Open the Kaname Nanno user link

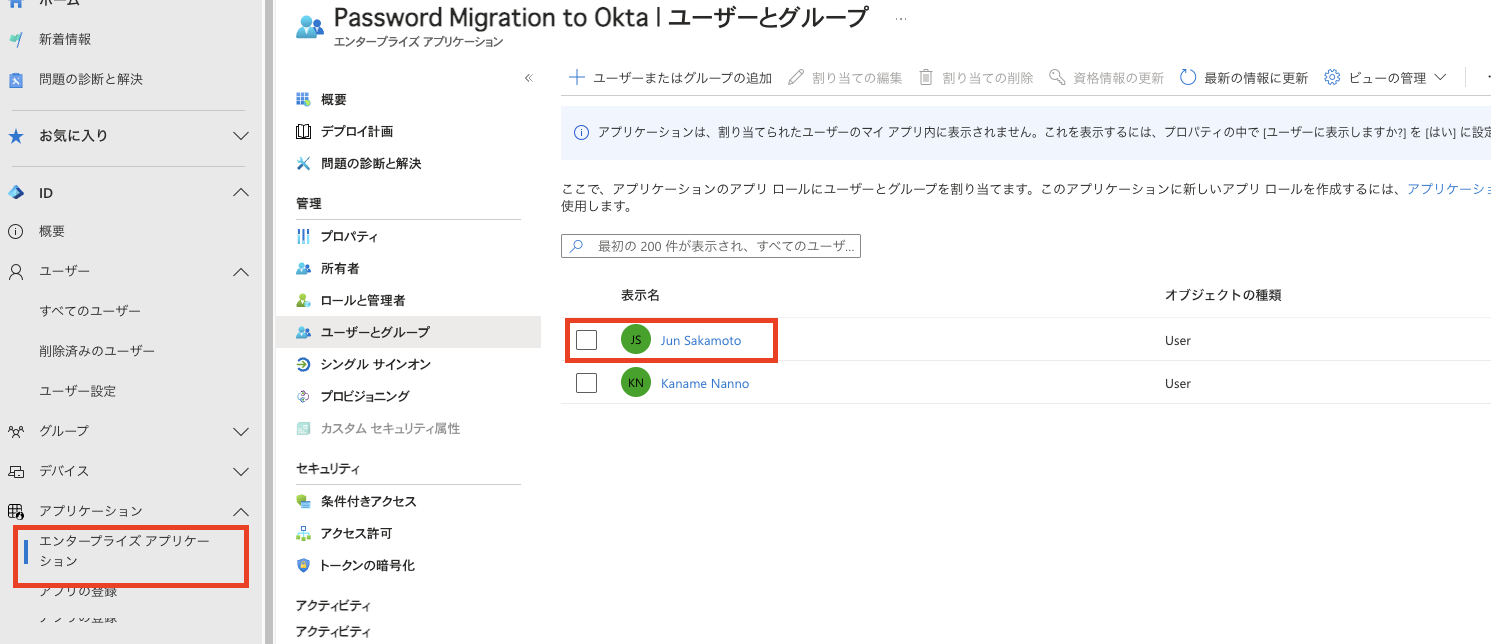click(704, 383)
